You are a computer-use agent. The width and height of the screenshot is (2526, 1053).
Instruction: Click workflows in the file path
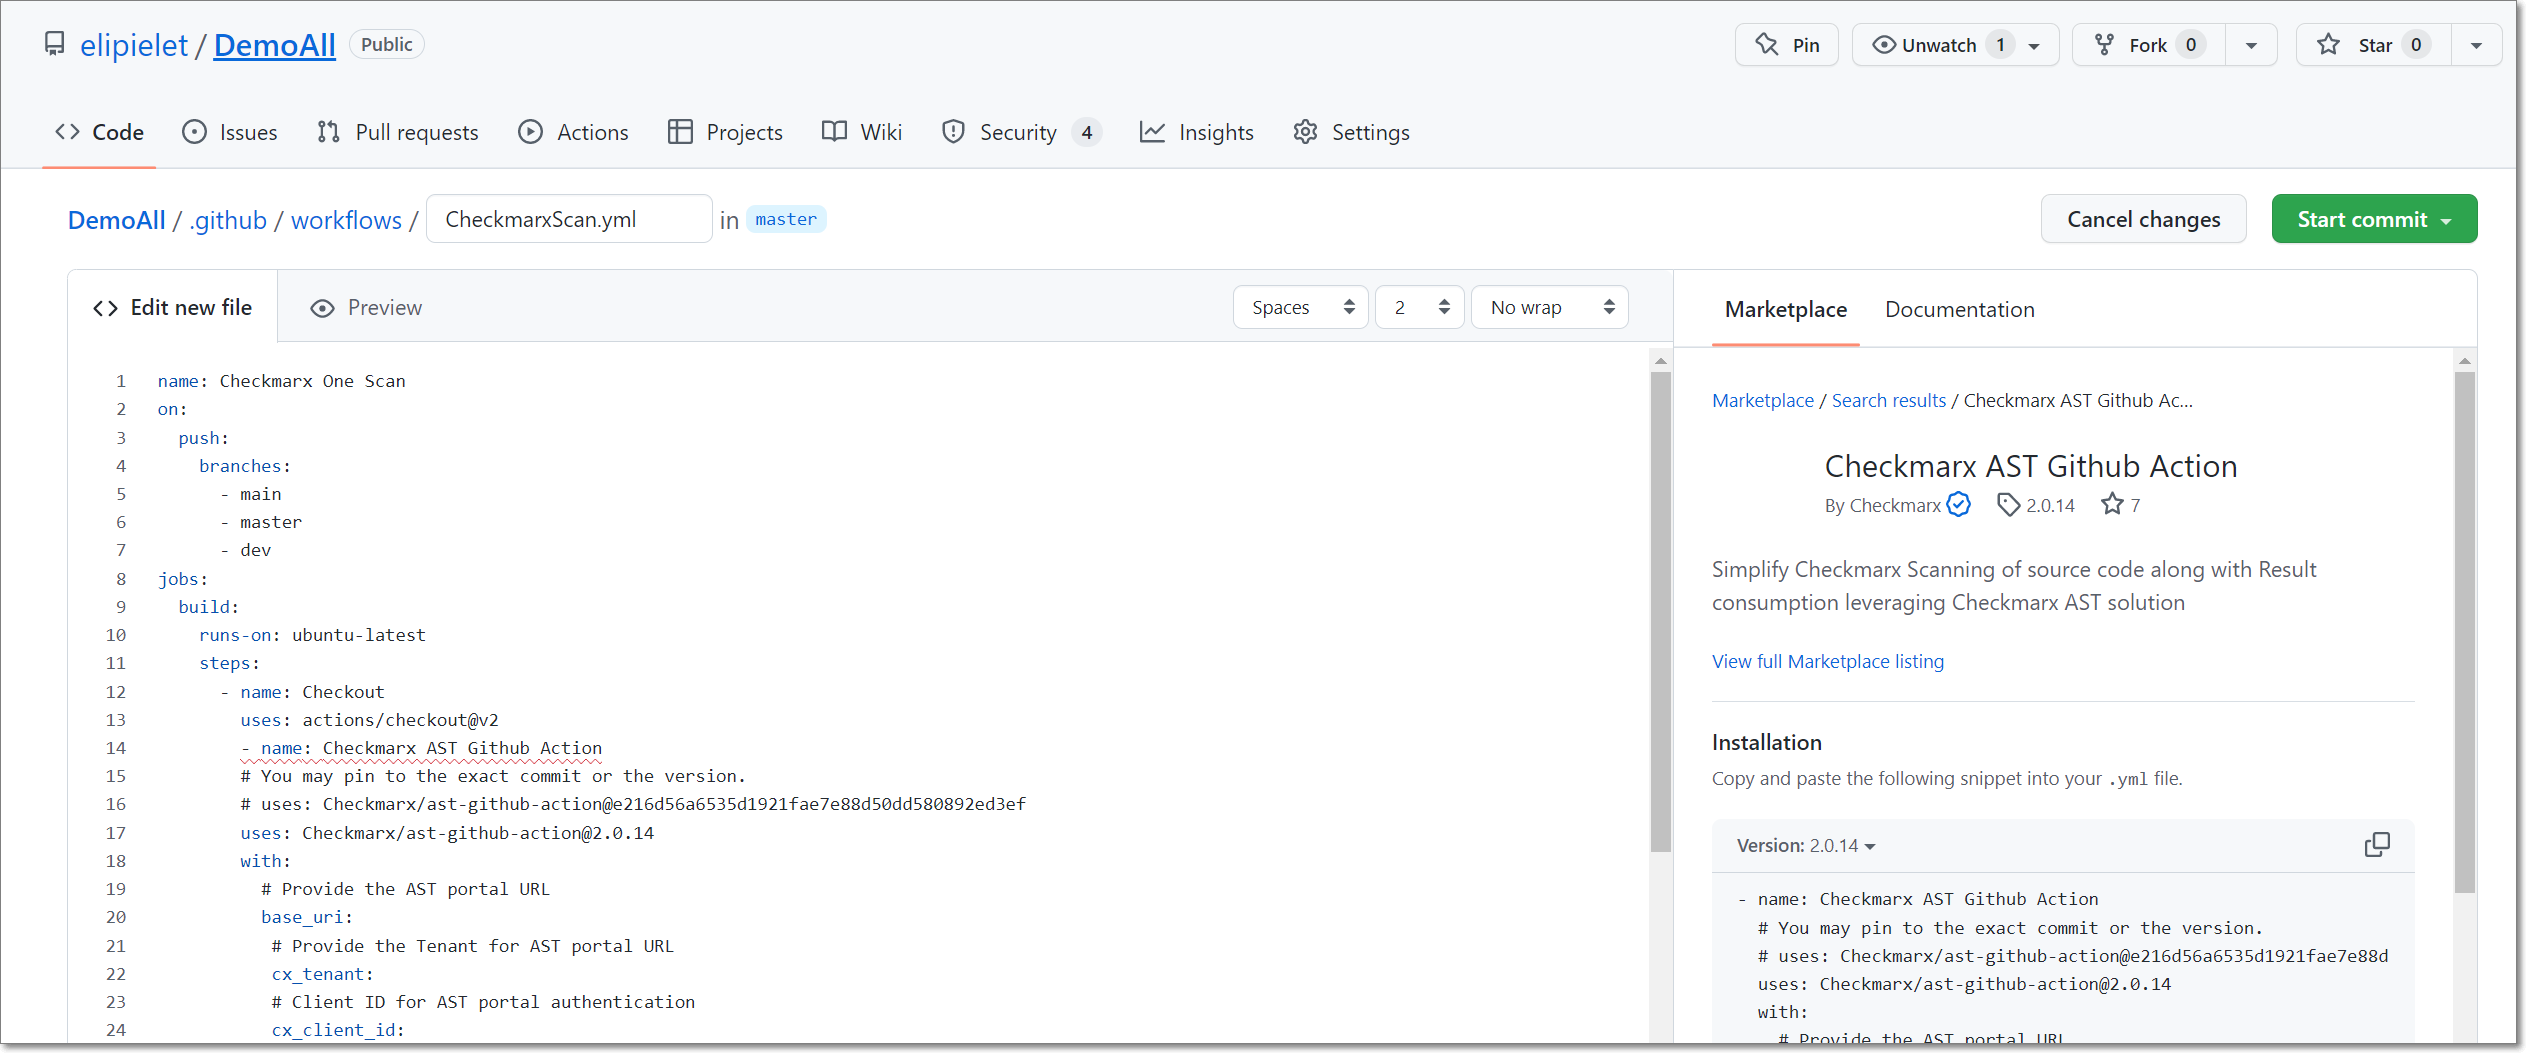click(x=346, y=220)
